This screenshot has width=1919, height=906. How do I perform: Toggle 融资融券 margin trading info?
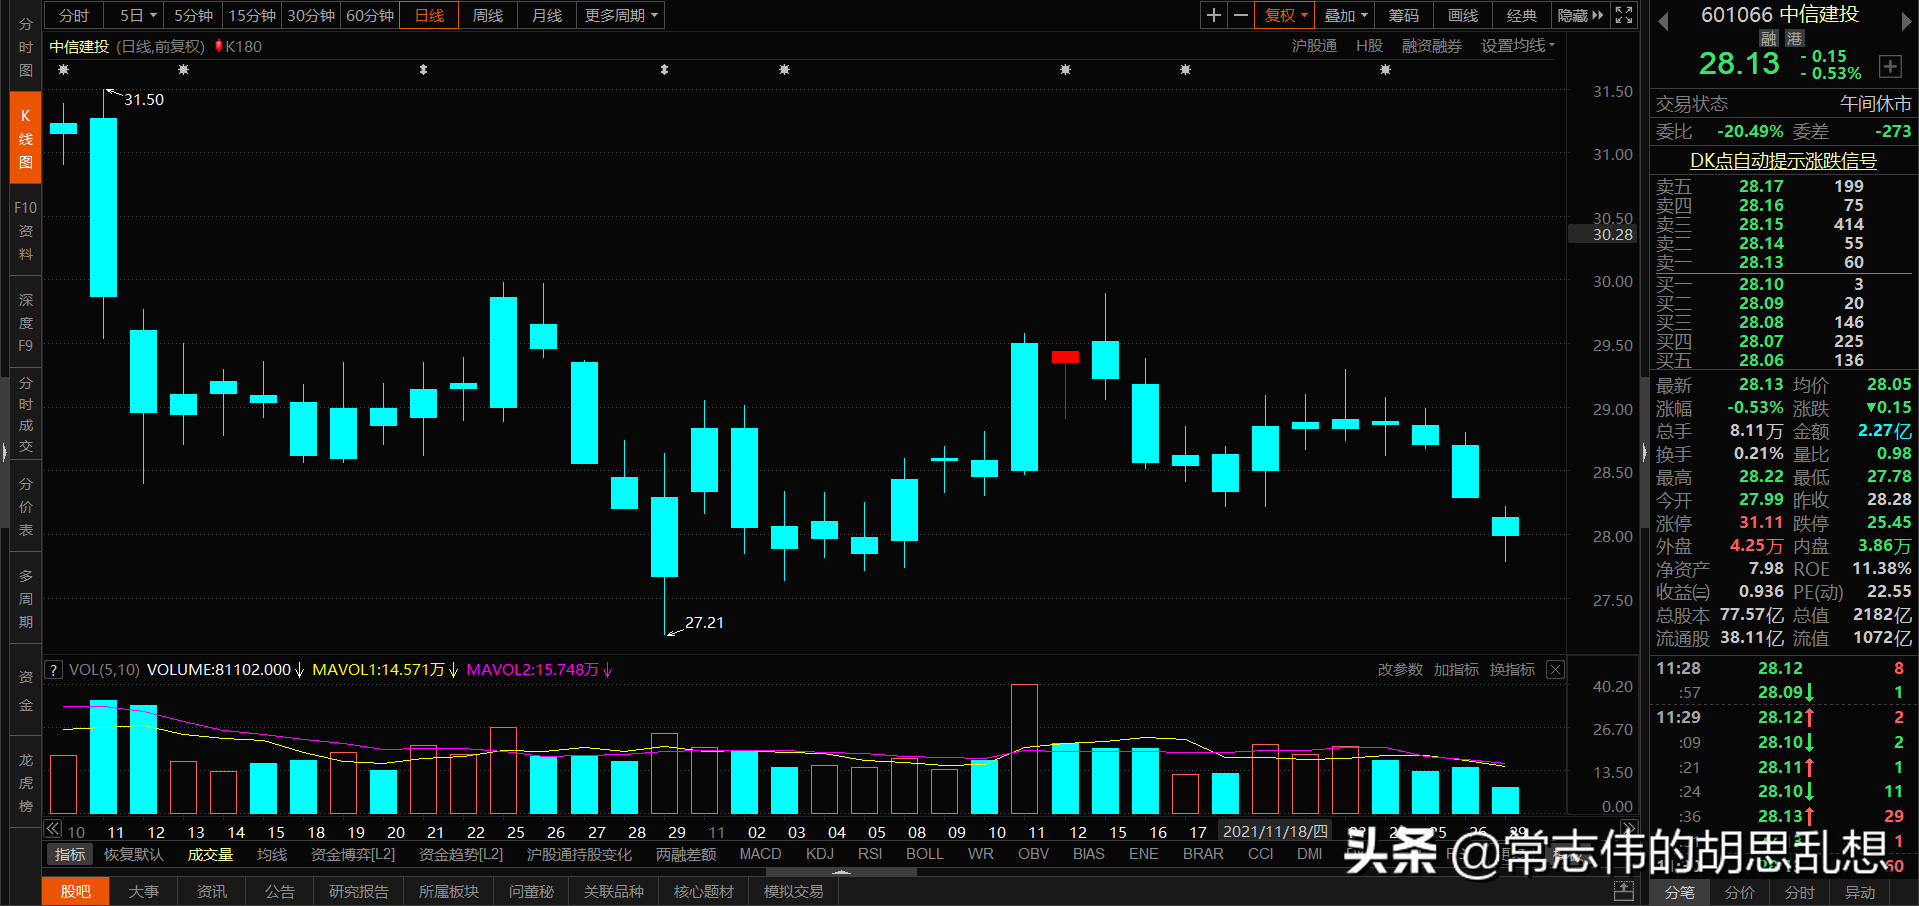(1430, 45)
